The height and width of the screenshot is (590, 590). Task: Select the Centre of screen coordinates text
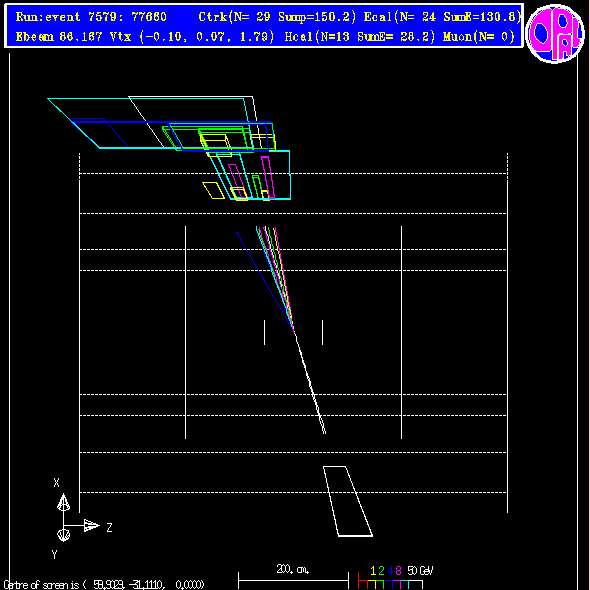pos(104,585)
